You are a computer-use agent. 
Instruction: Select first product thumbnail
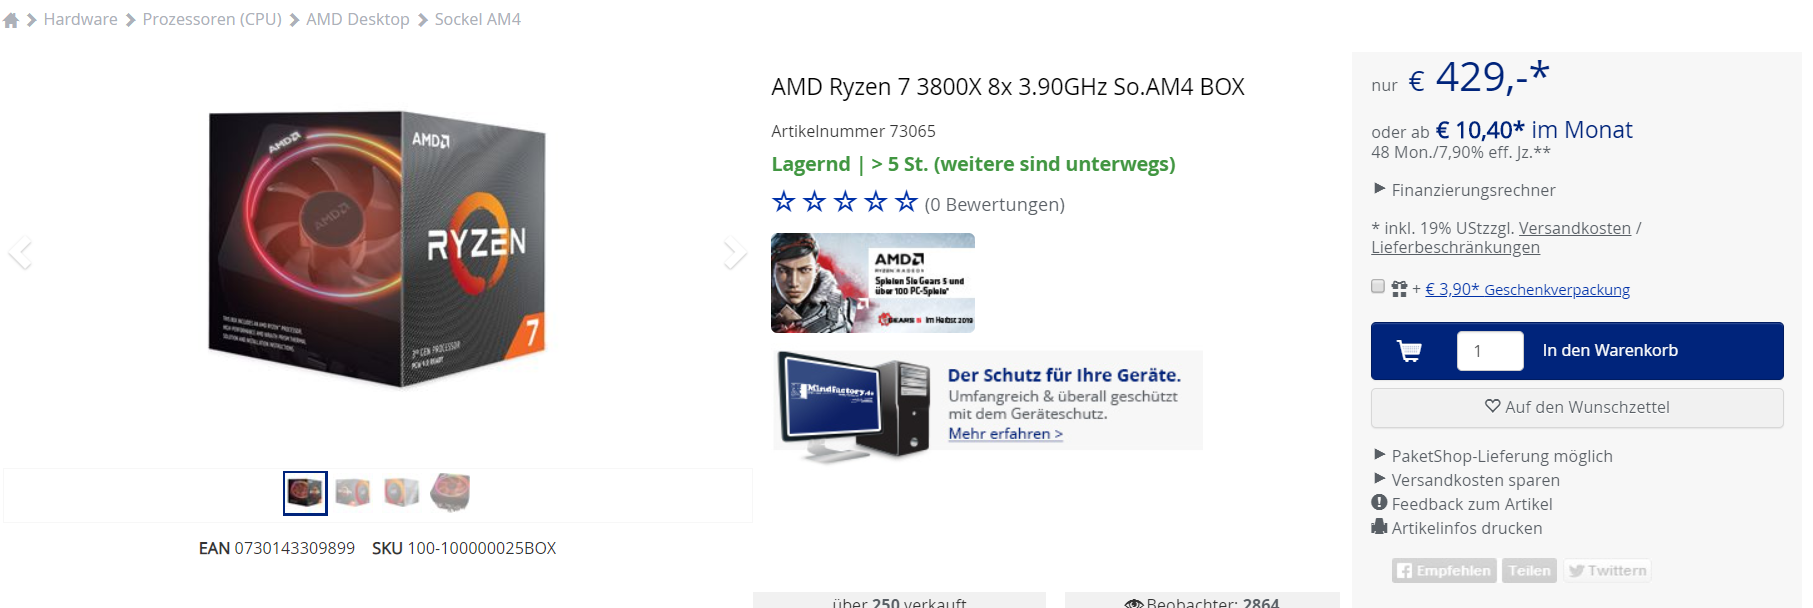305,493
